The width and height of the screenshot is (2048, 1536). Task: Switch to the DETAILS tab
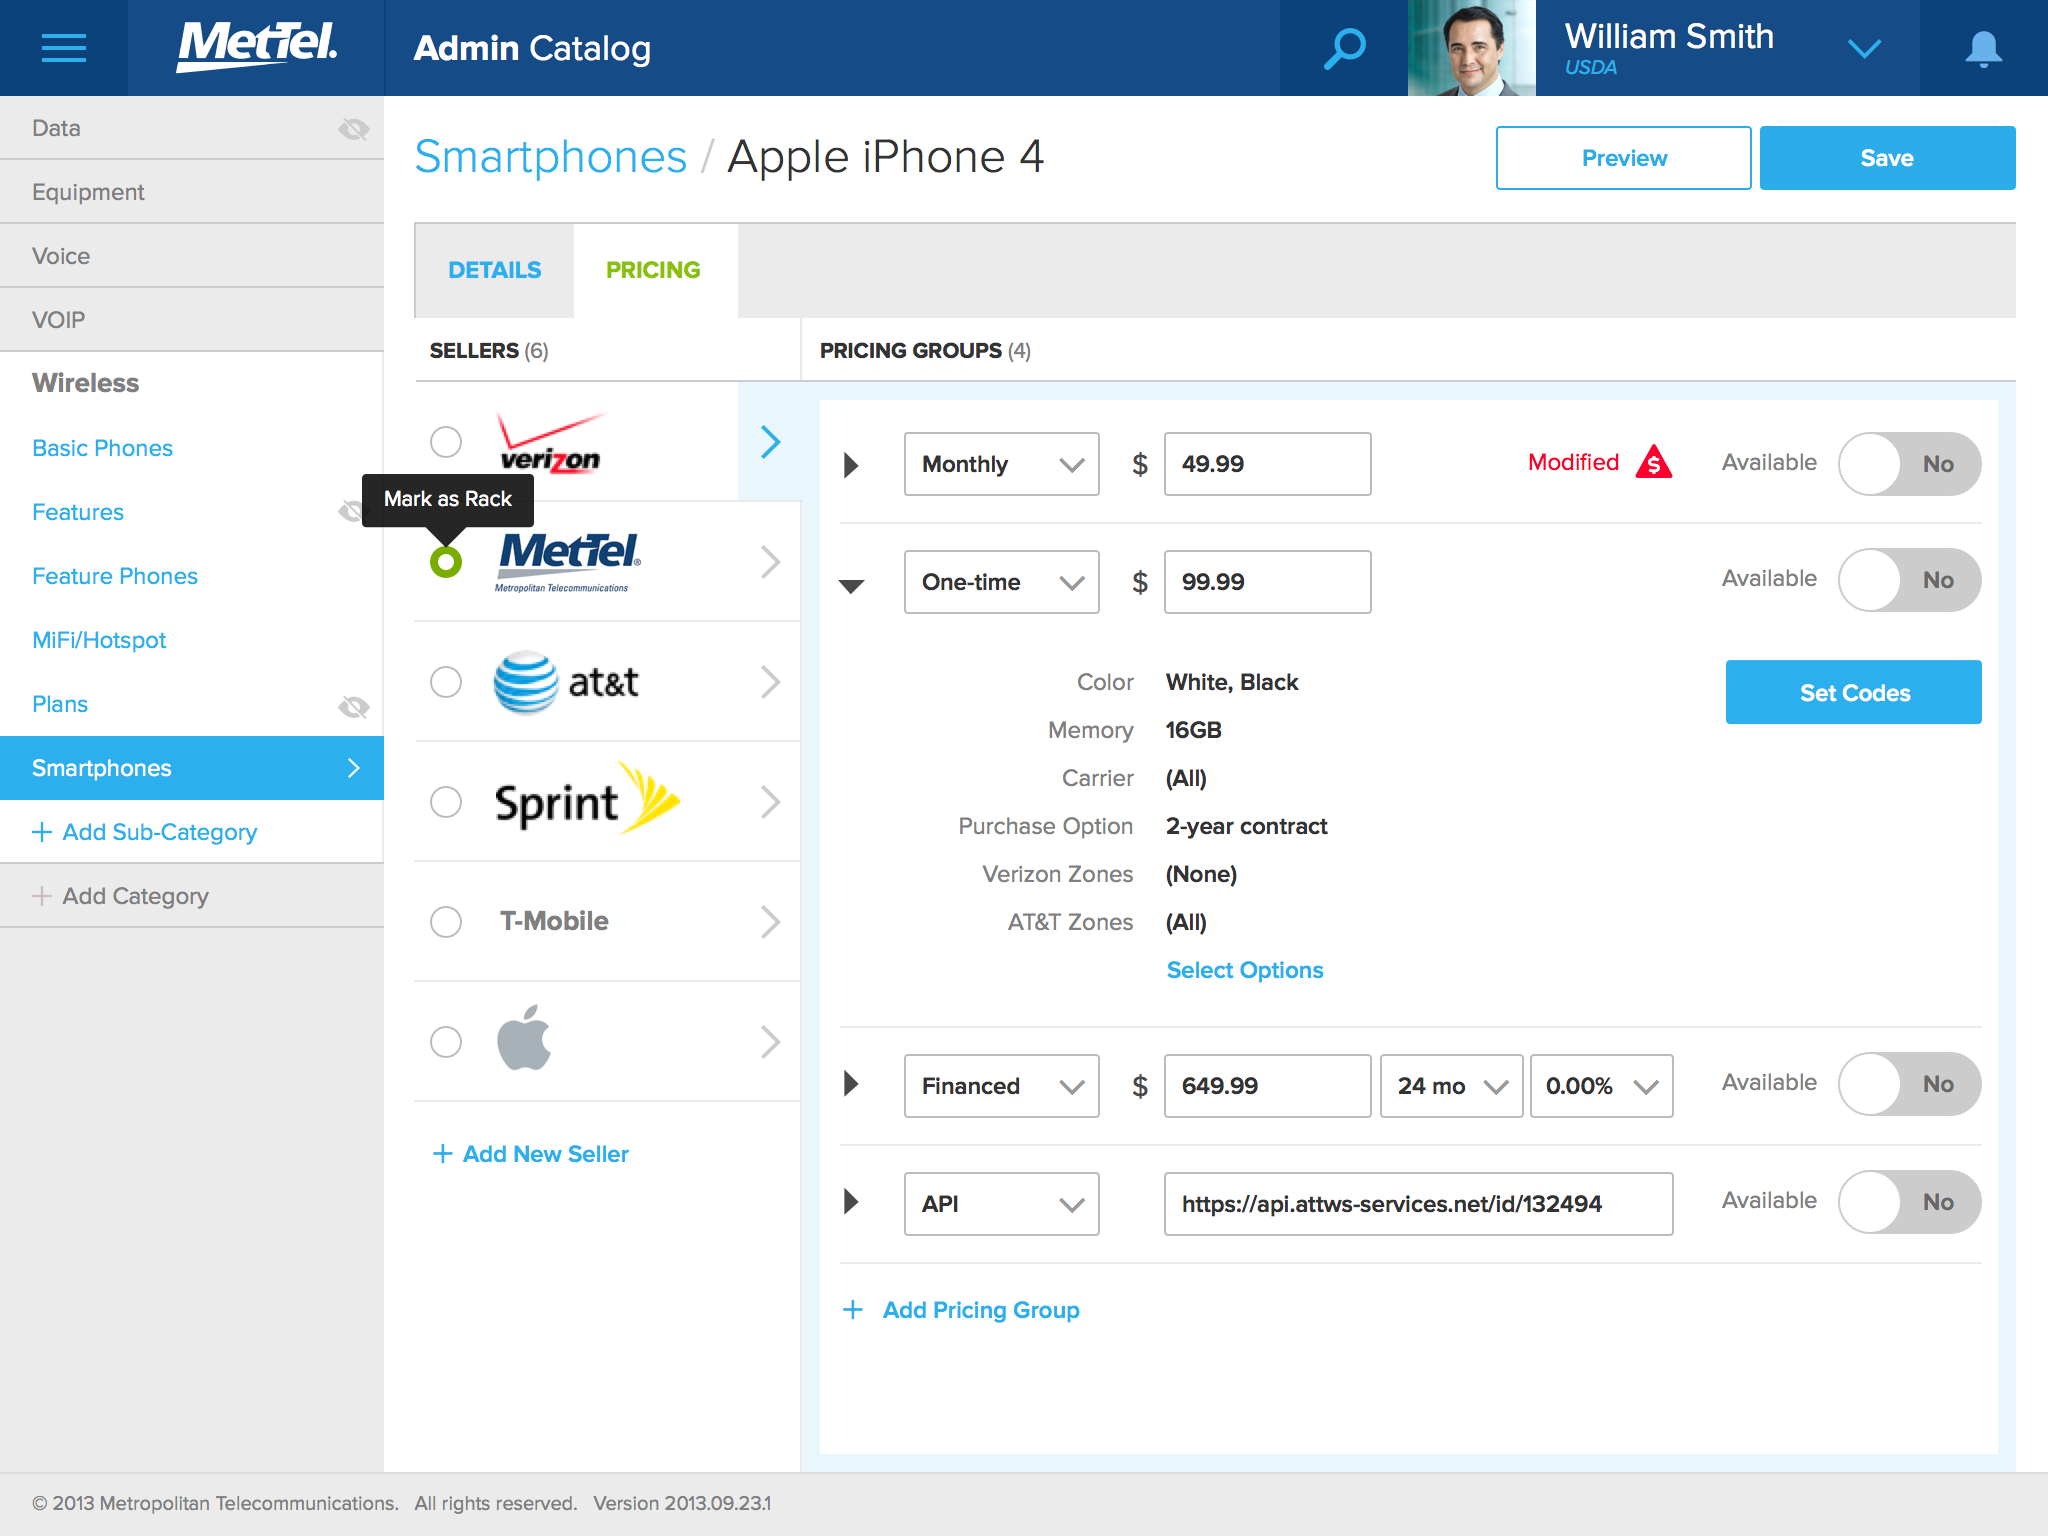(x=494, y=270)
